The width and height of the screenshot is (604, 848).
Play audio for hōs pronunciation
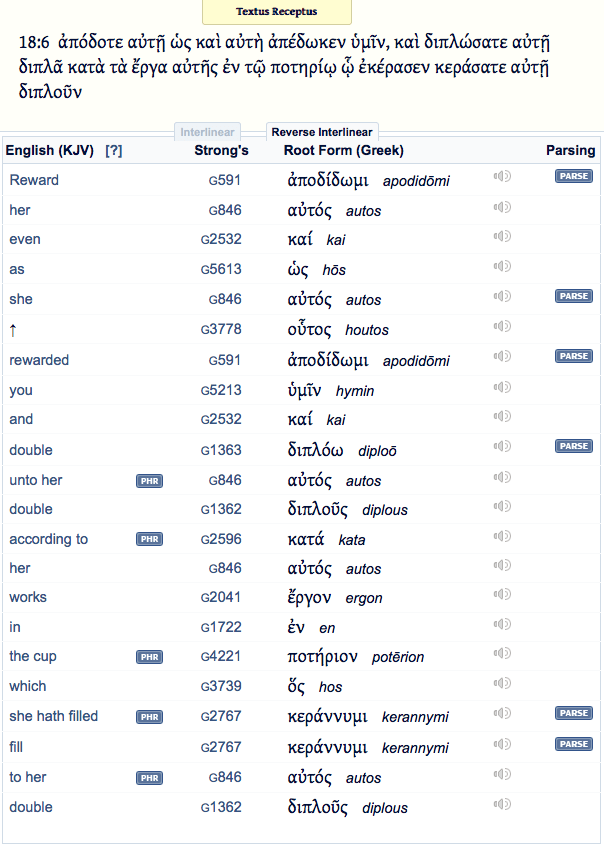pyautogui.click(x=502, y=267)
